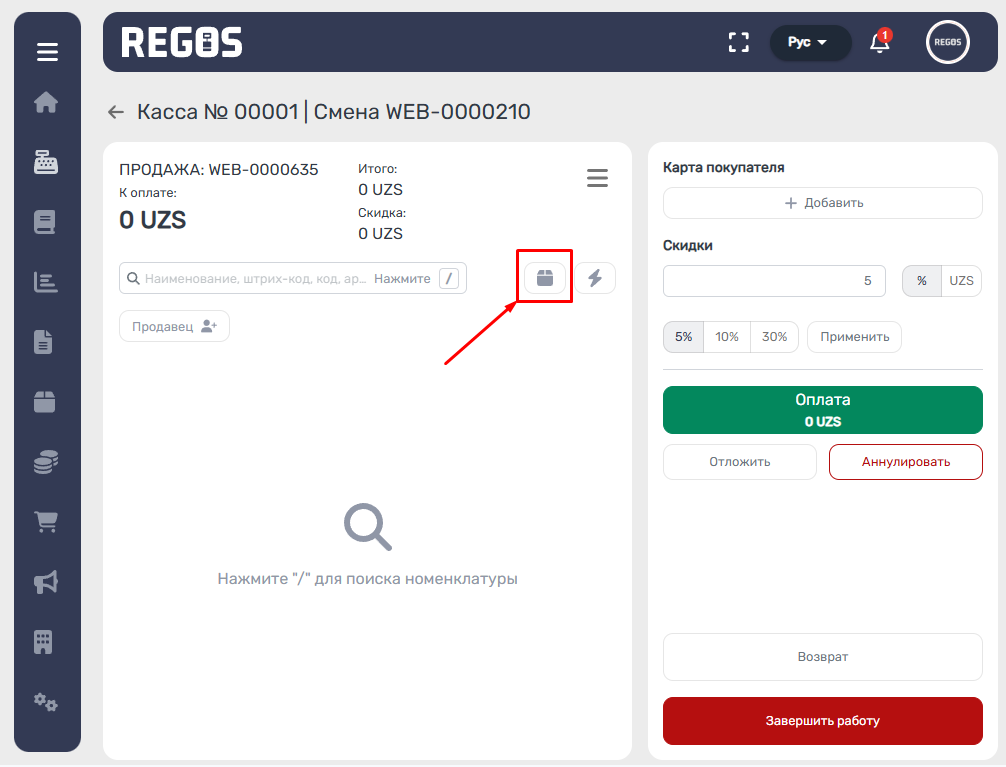Toggle fullscreen mode icon in header

tap(738, 42)
